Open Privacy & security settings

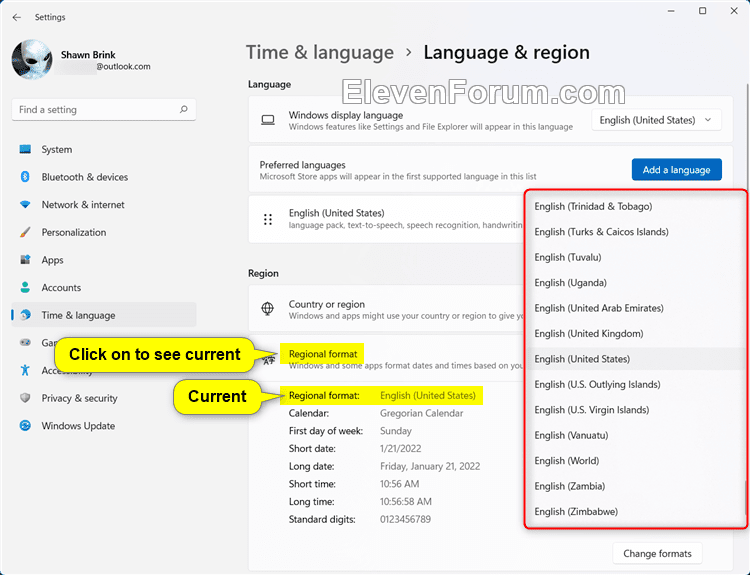click(104, 398)
